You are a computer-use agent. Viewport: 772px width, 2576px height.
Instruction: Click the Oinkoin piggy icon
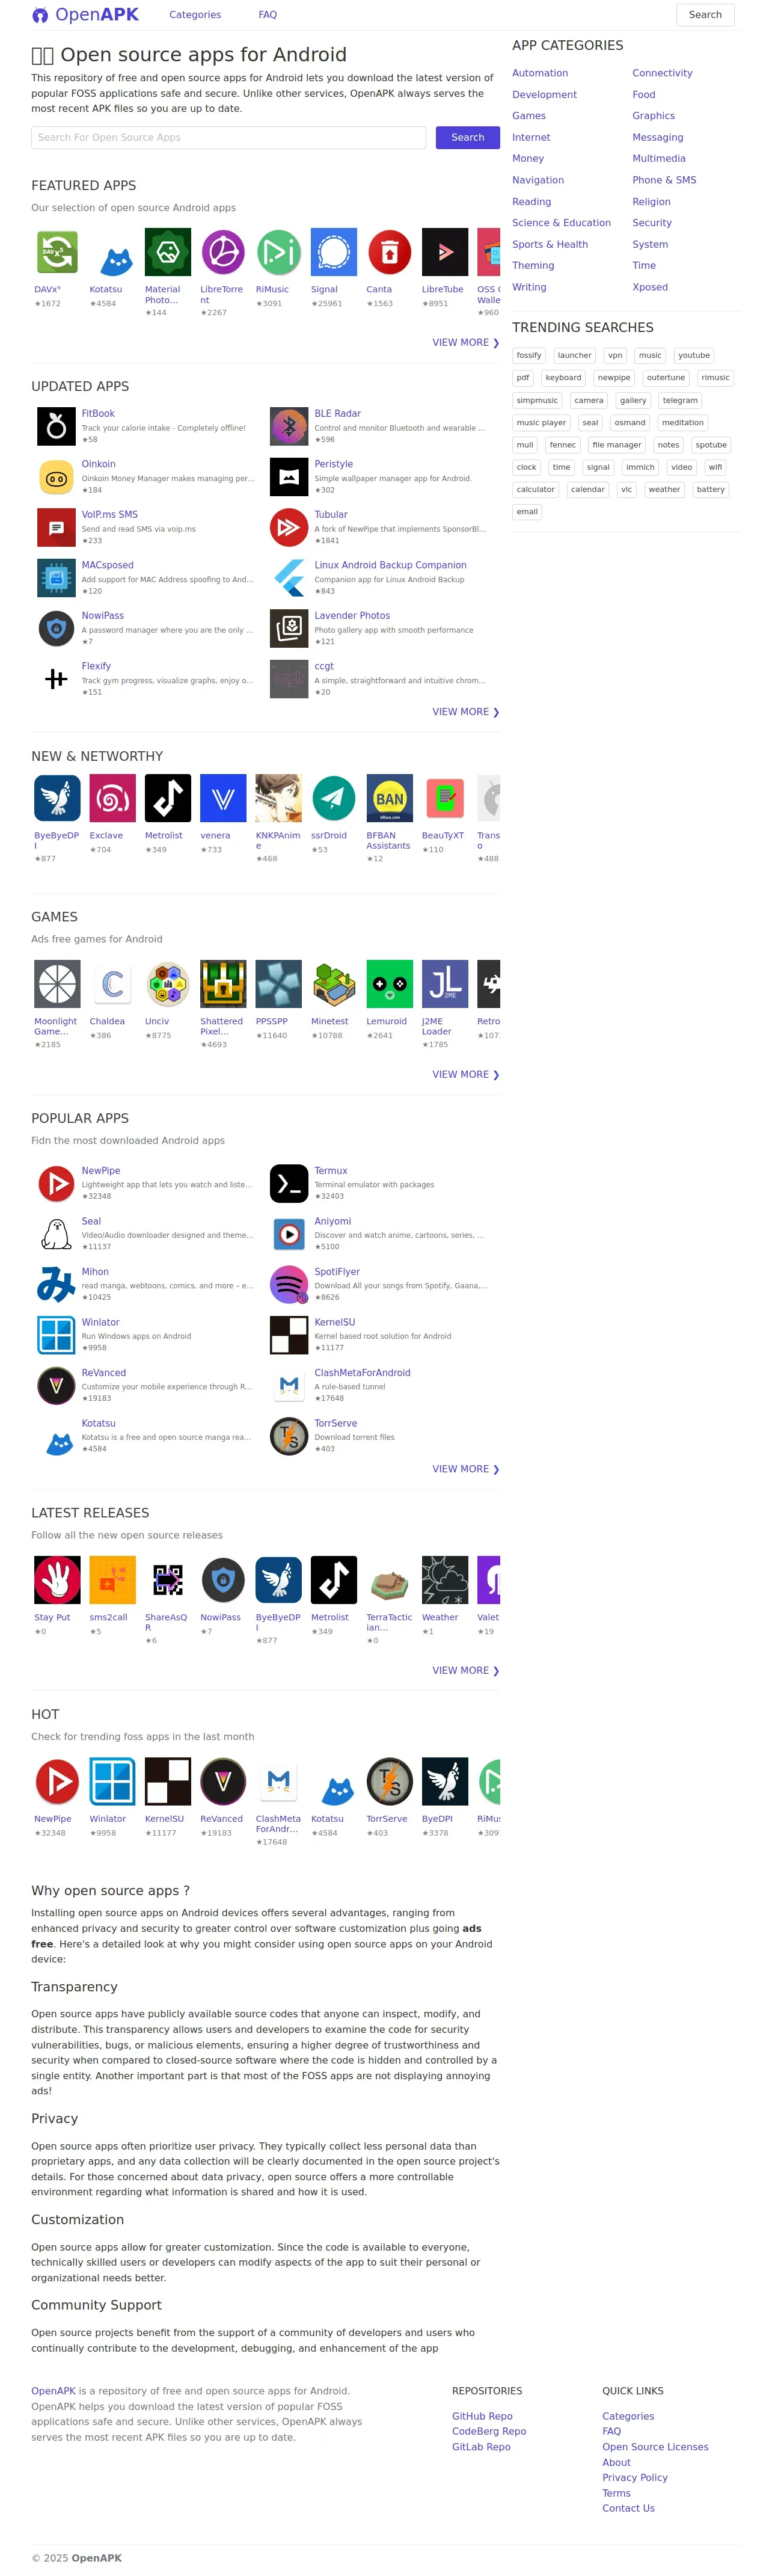click(56, 477)
